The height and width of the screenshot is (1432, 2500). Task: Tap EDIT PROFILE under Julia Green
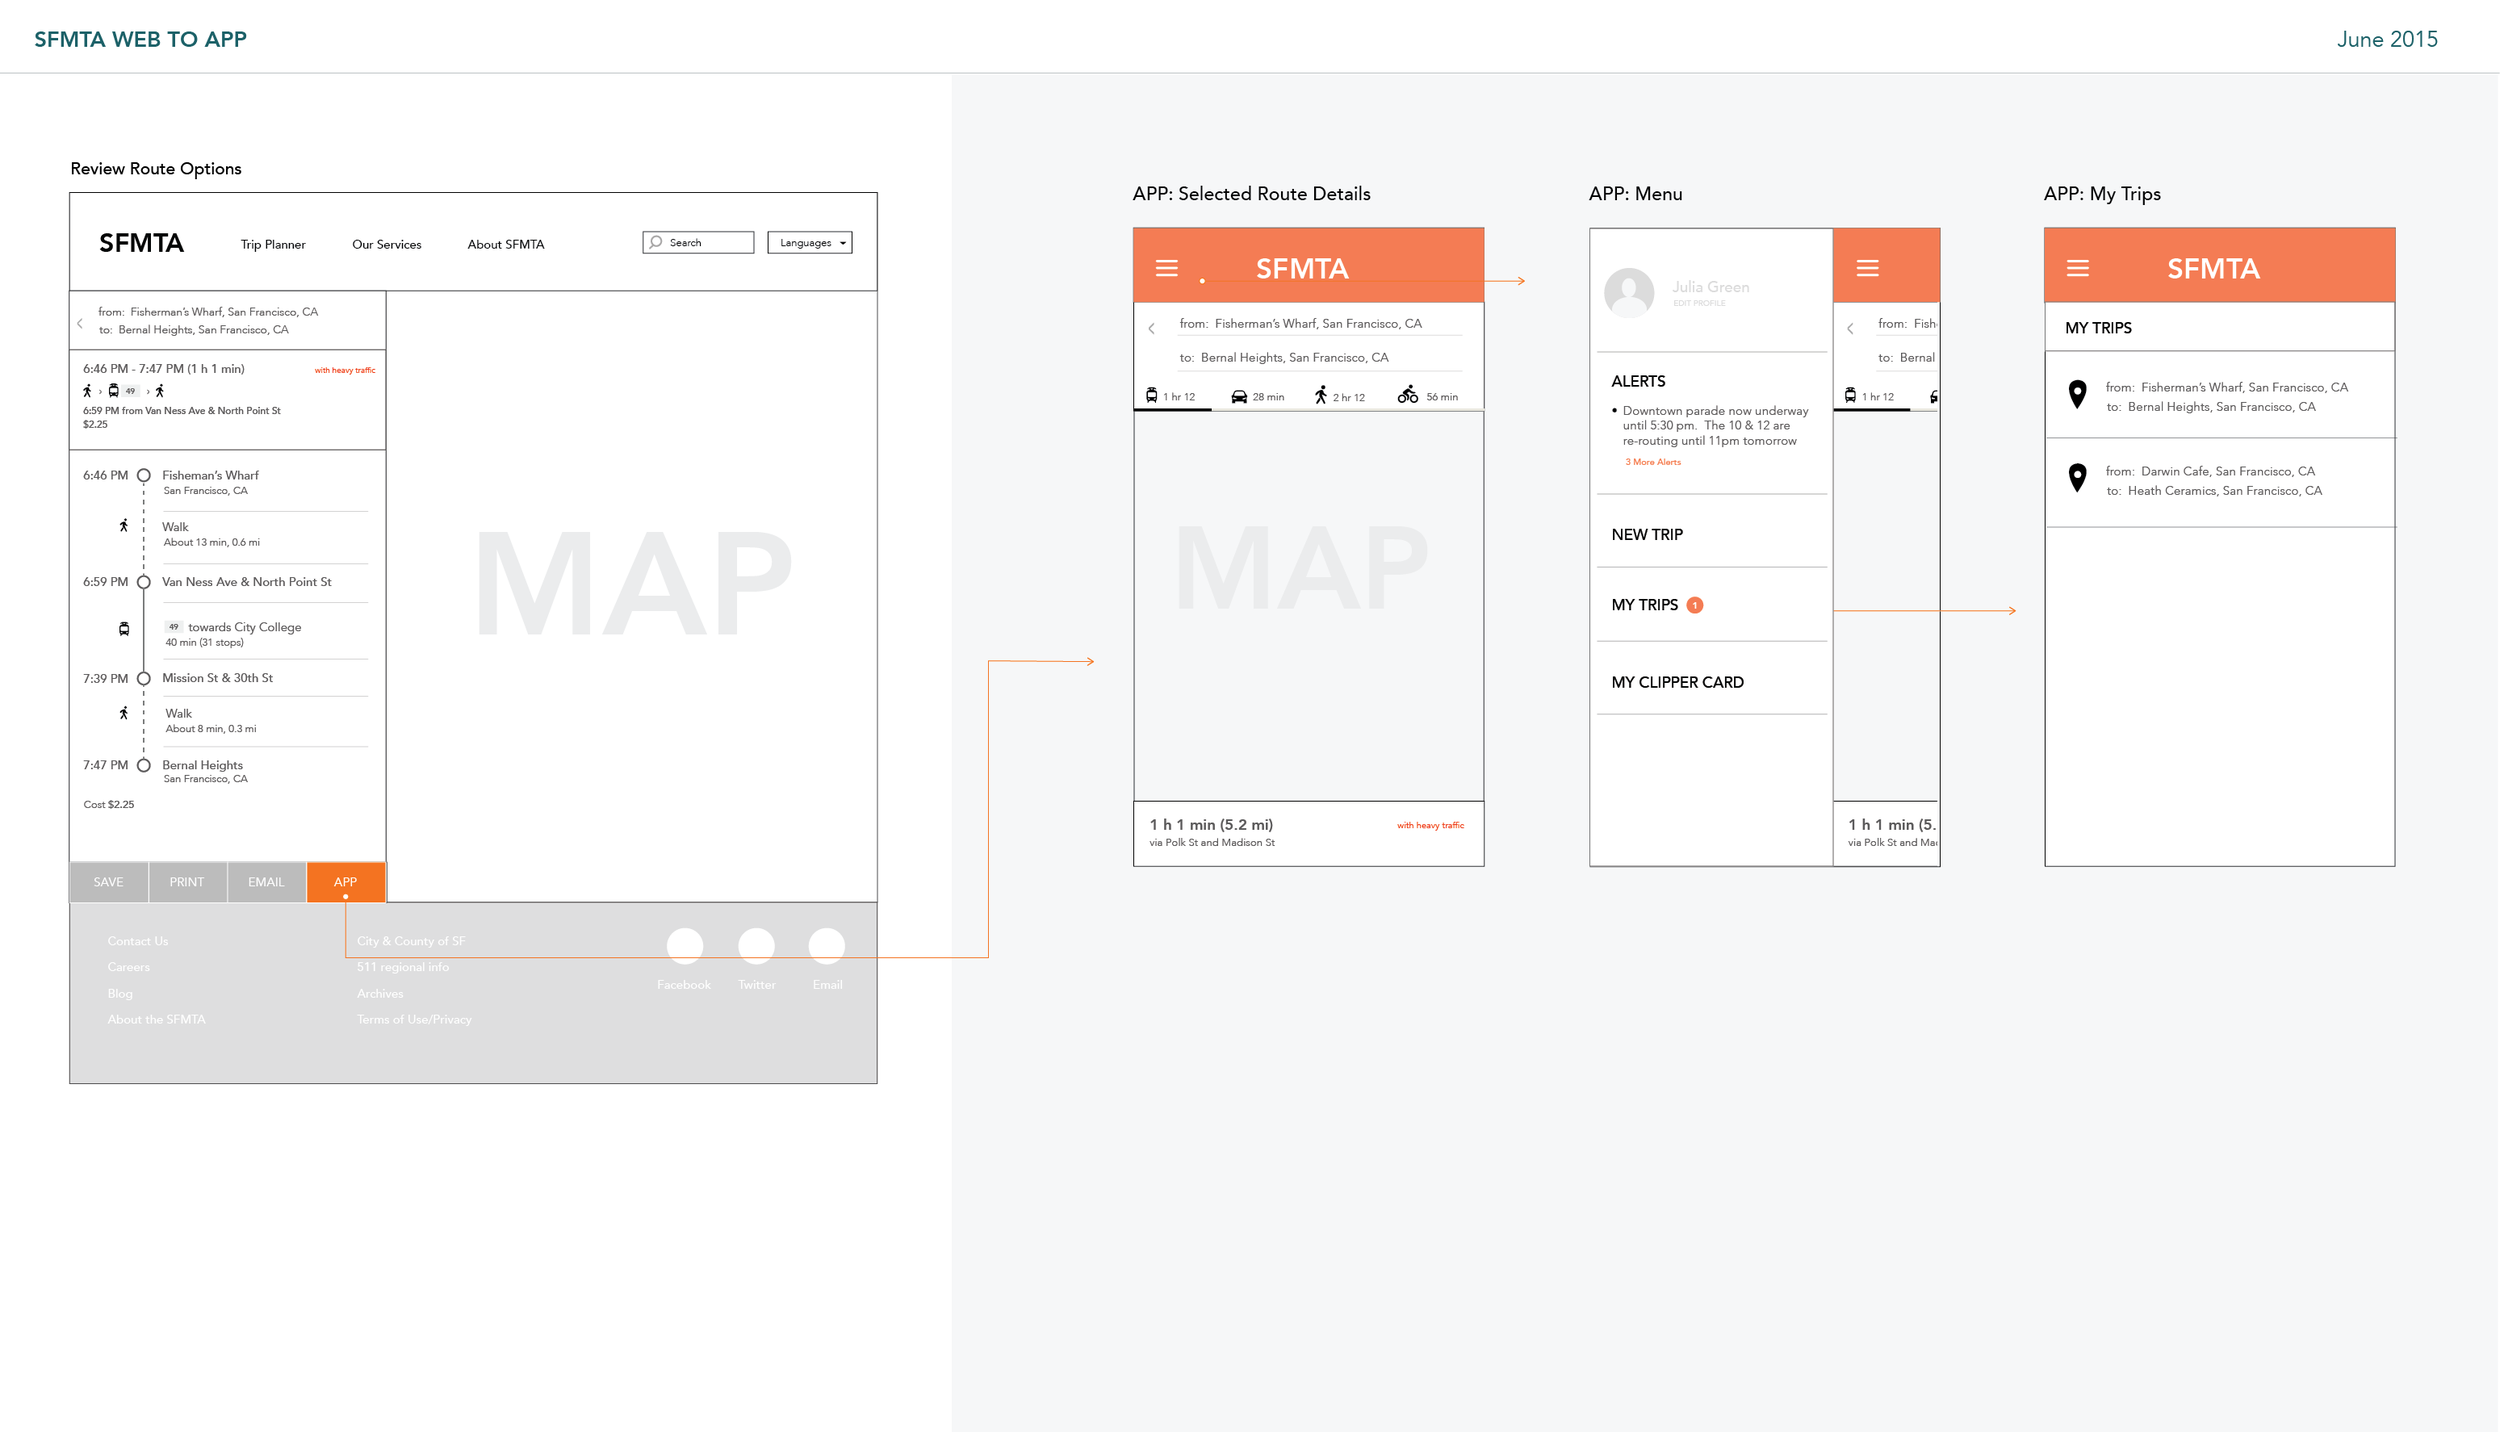coord(1699,303)
